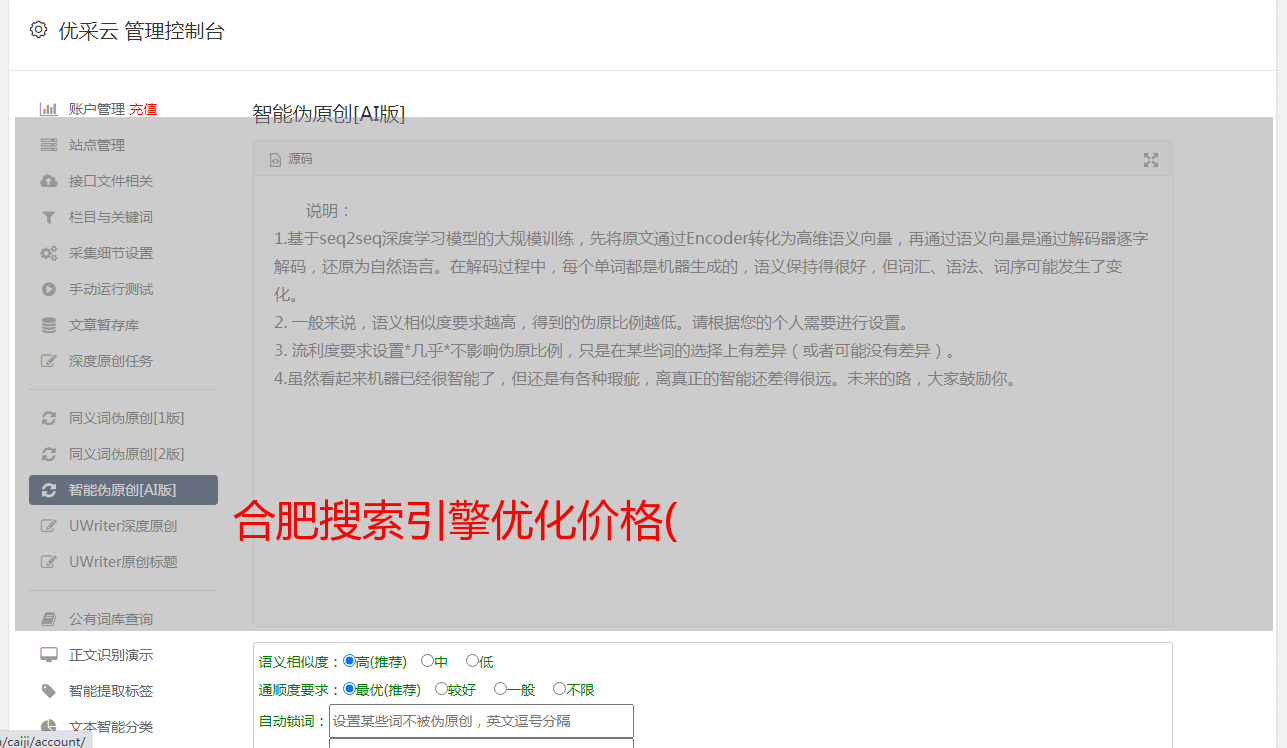This screenshot has height=748, width=1287.
Task: Toggle 源码 source code view in editor
Action: click(x=291, y=159)
